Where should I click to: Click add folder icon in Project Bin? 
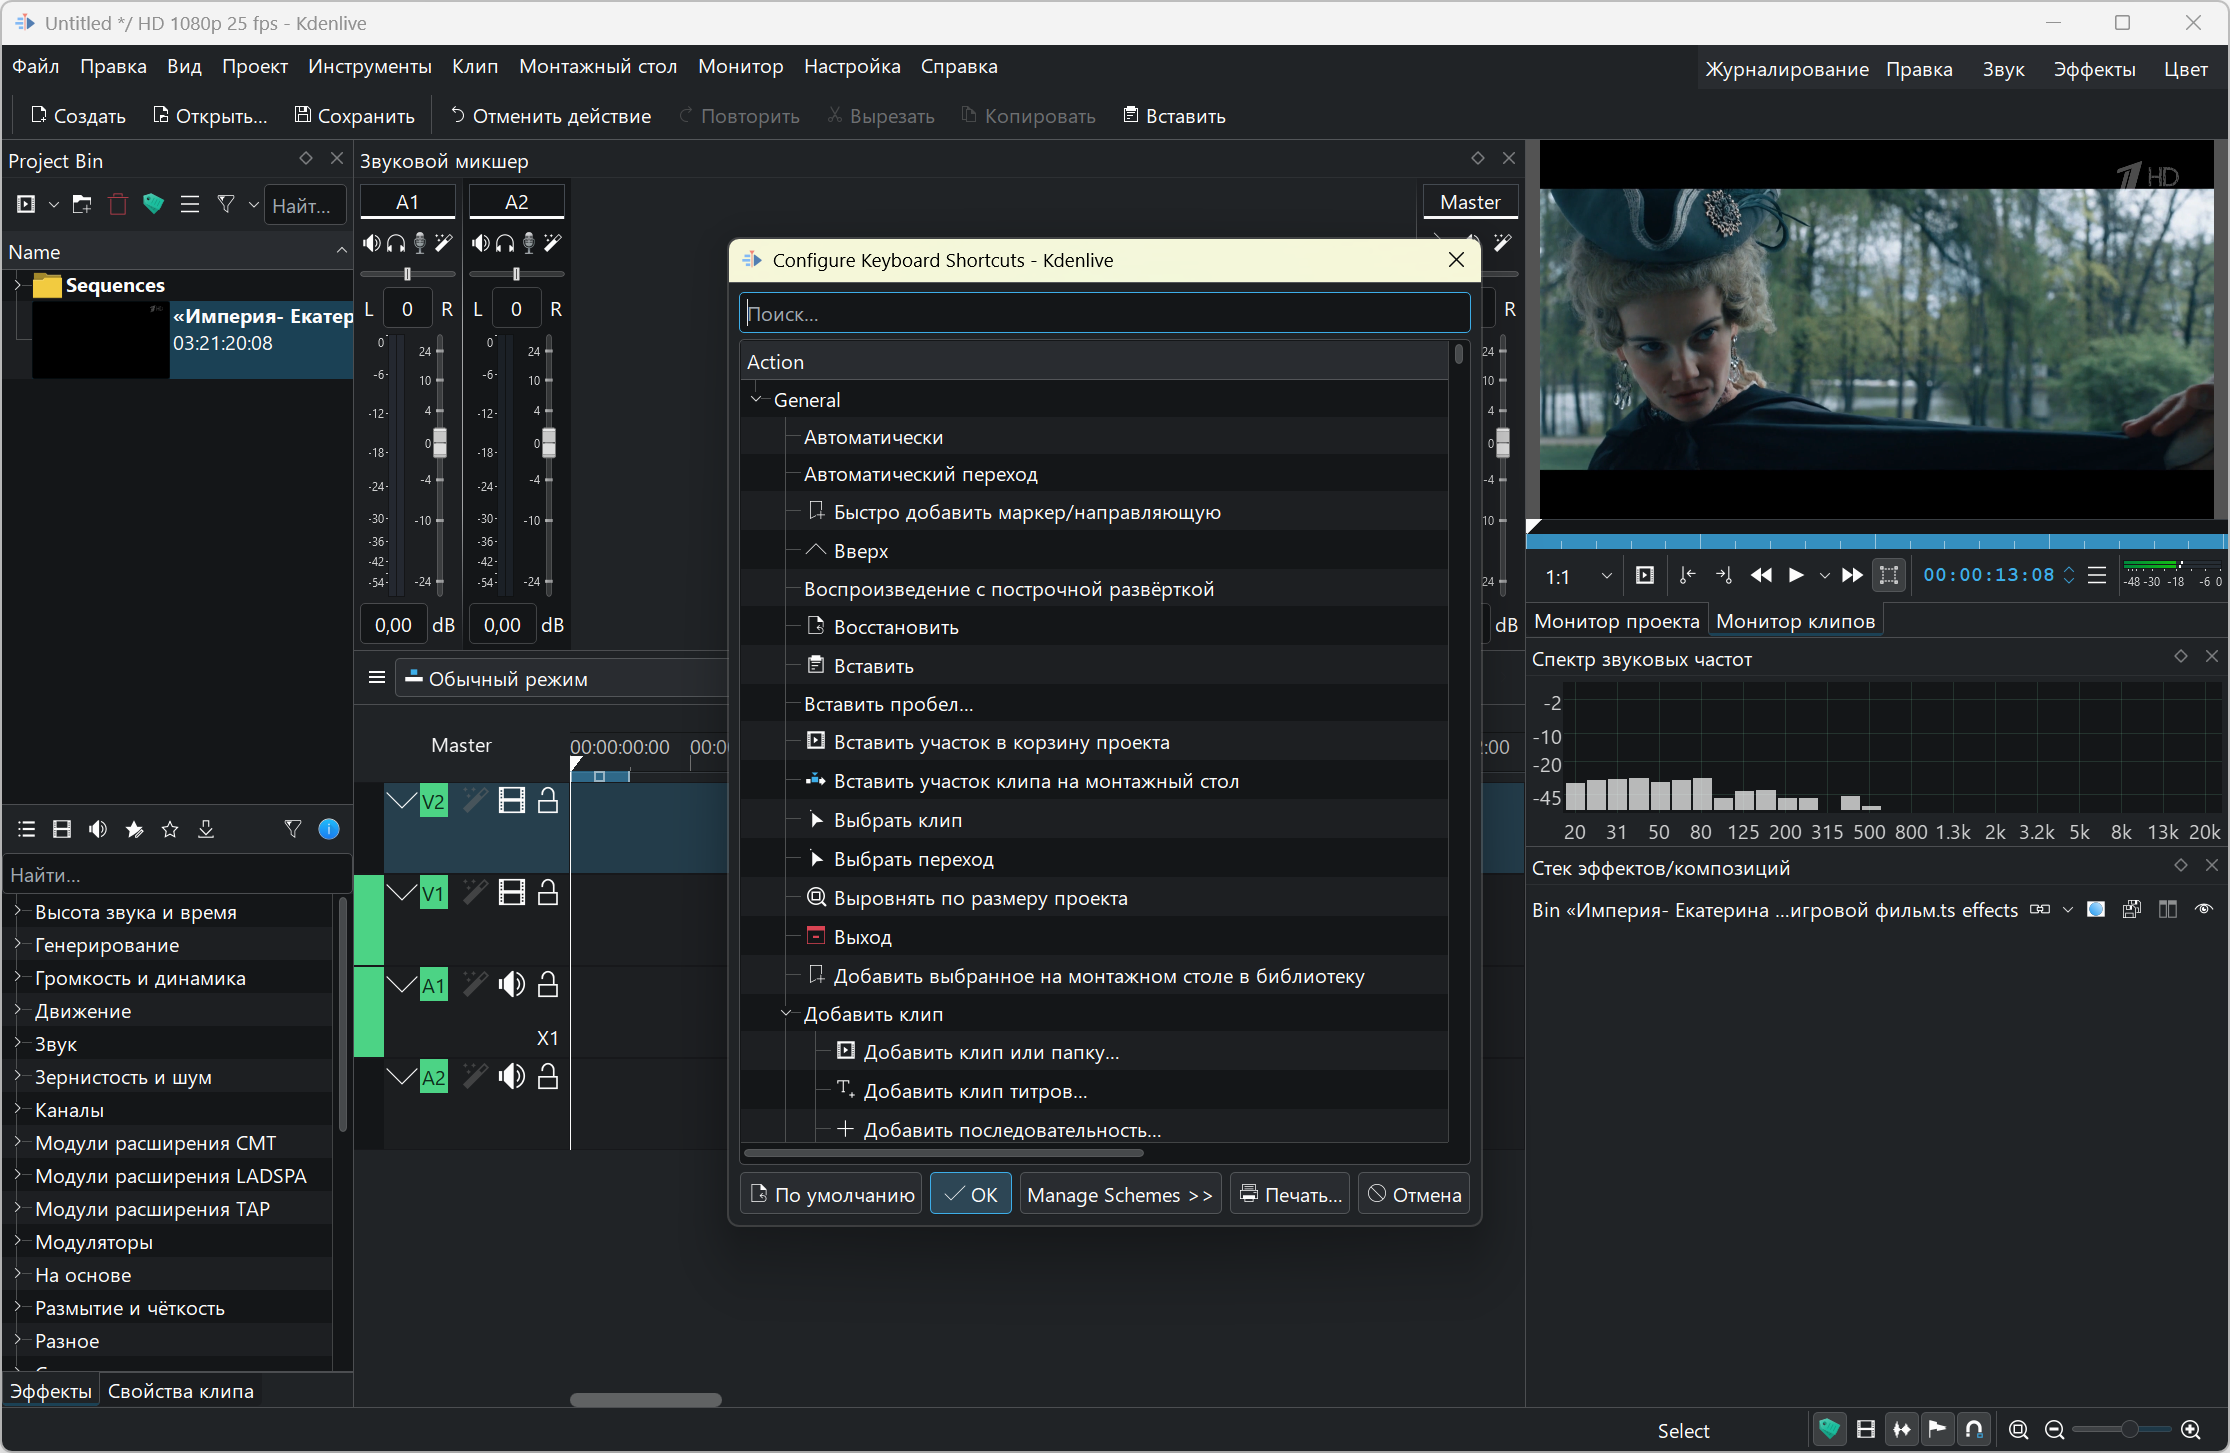pyautogui.click(x=82, y=205)
